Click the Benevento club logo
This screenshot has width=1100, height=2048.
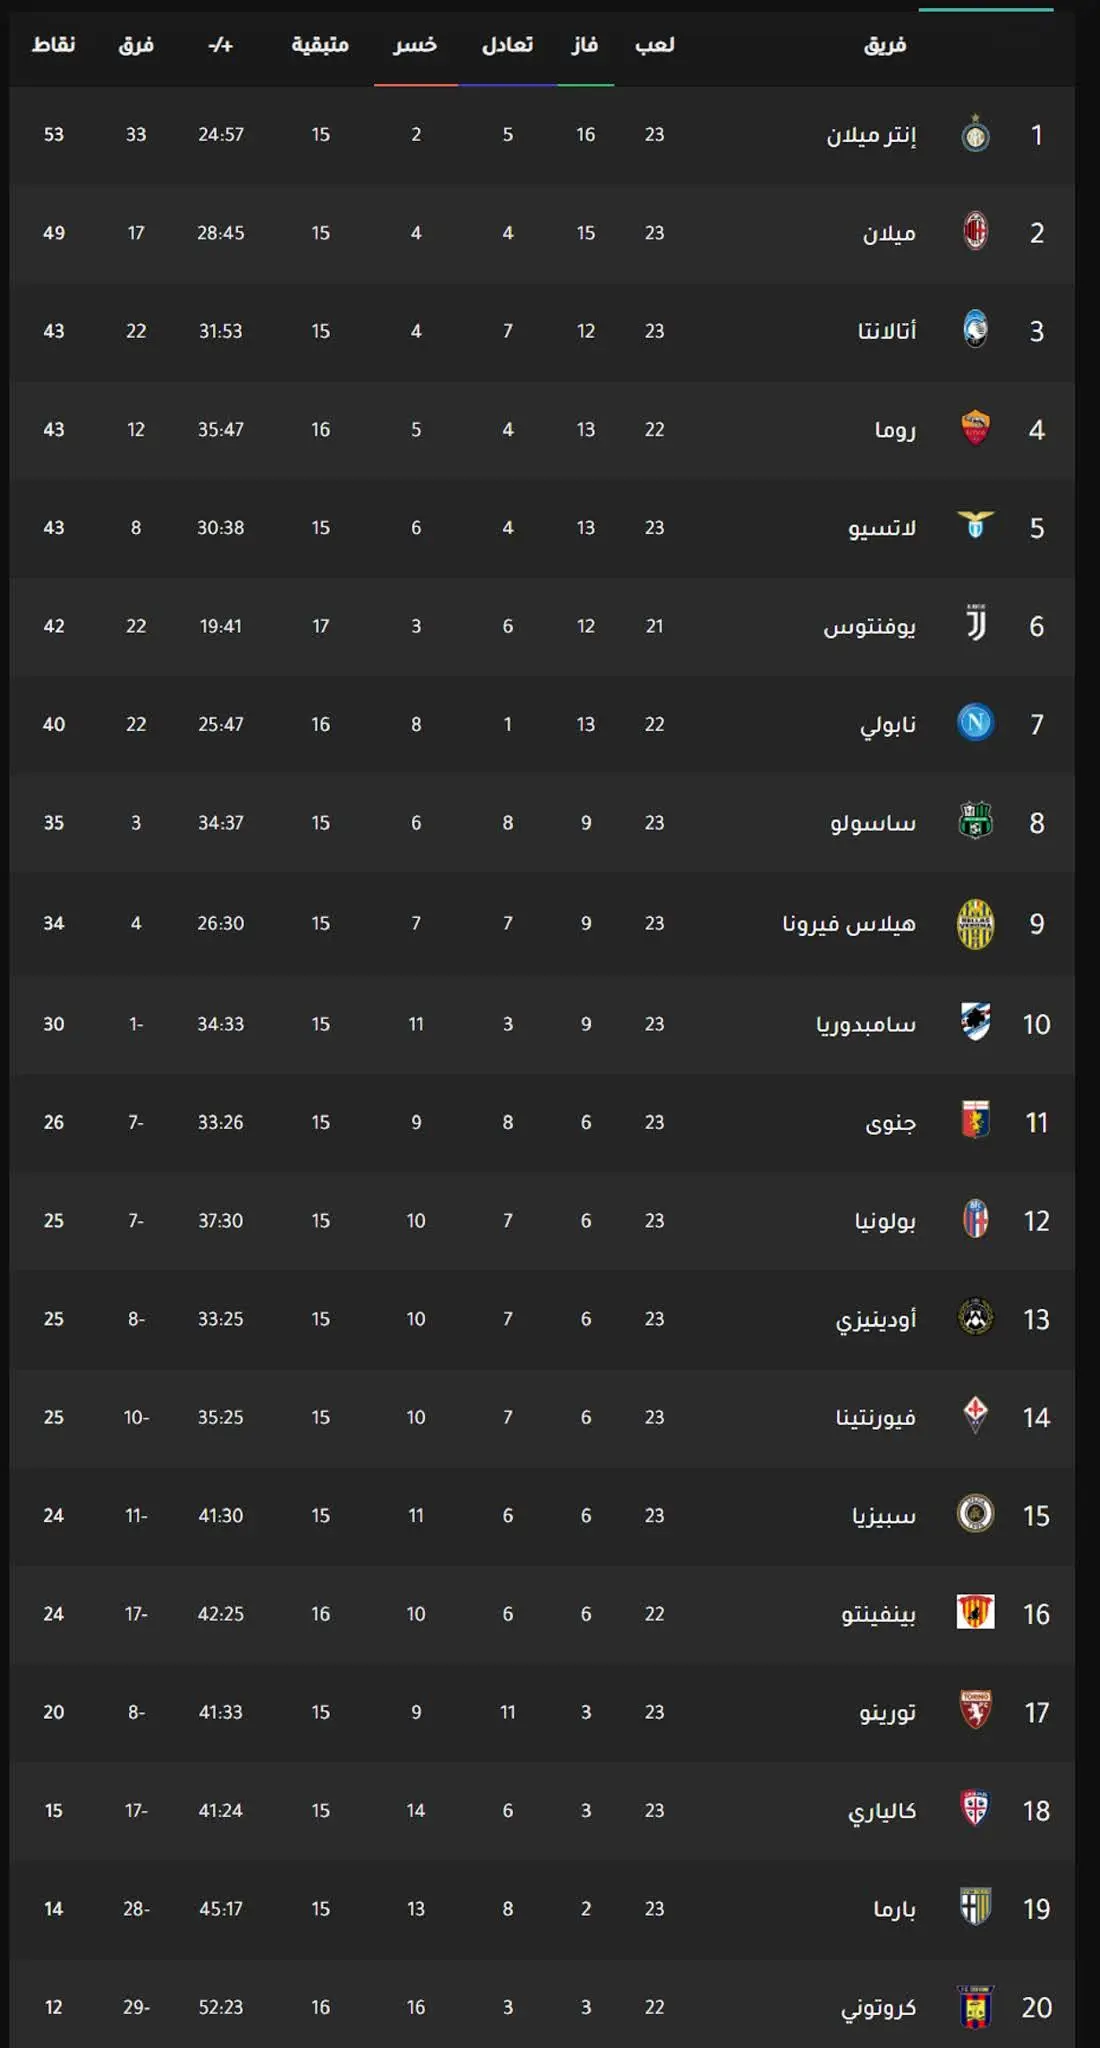coord(975,1612)
